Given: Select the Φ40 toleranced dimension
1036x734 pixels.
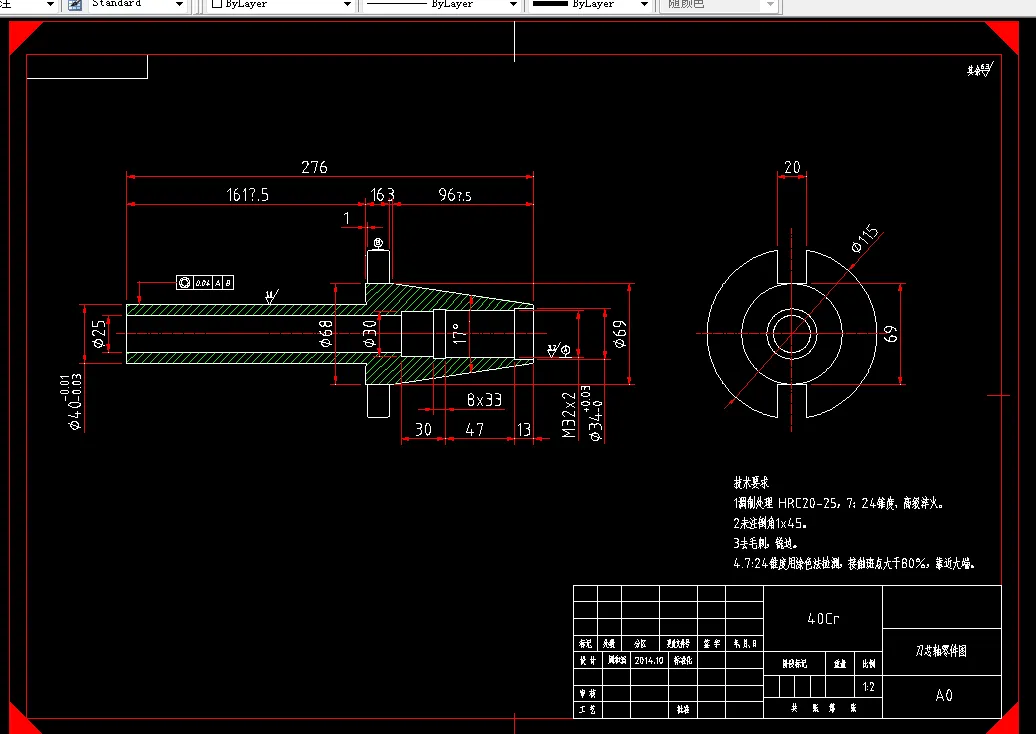Looking at the screenshot, I should click(x=73, y=402).
